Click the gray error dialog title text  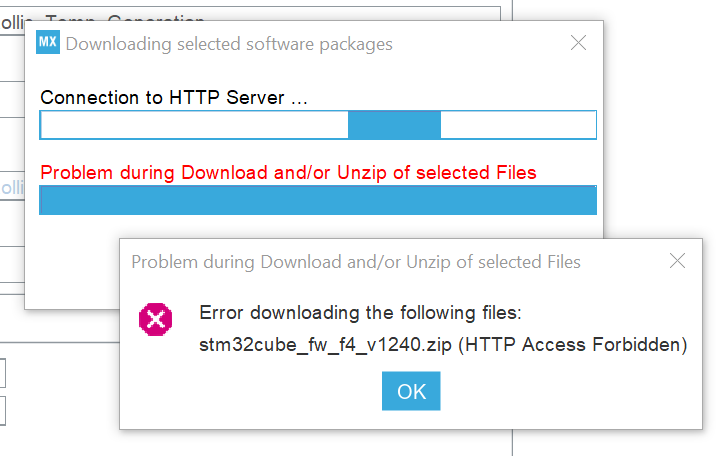356,262
